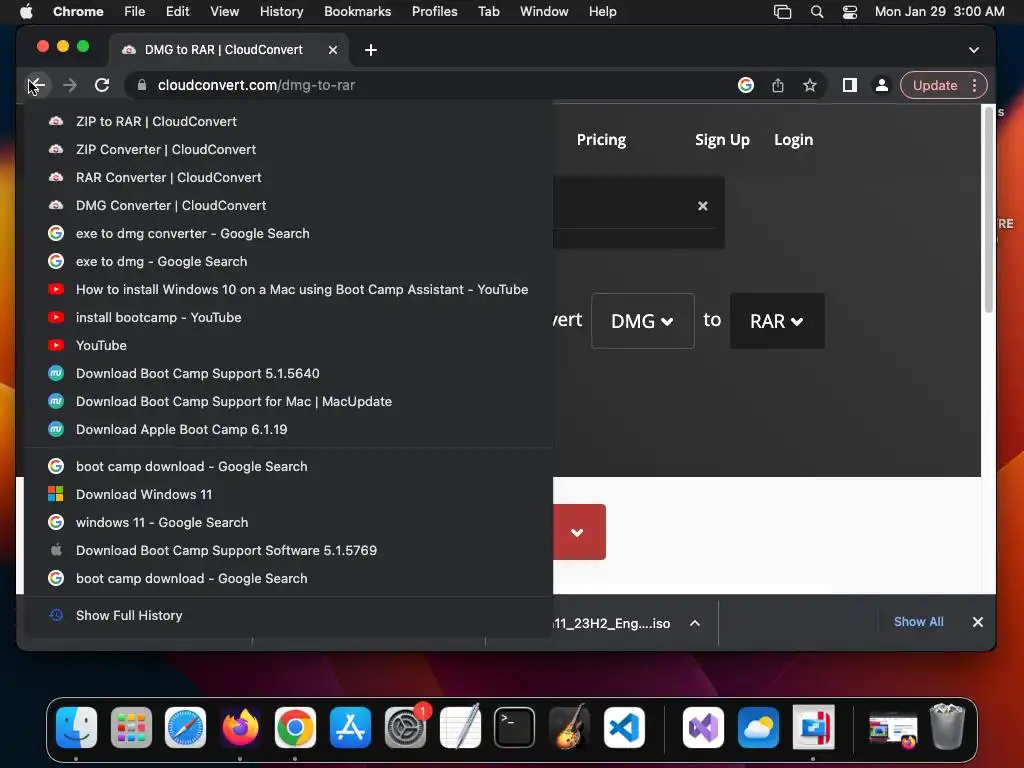Open the Chrome menu bar item
The image size is (1024, 768).
pos(78,12)
